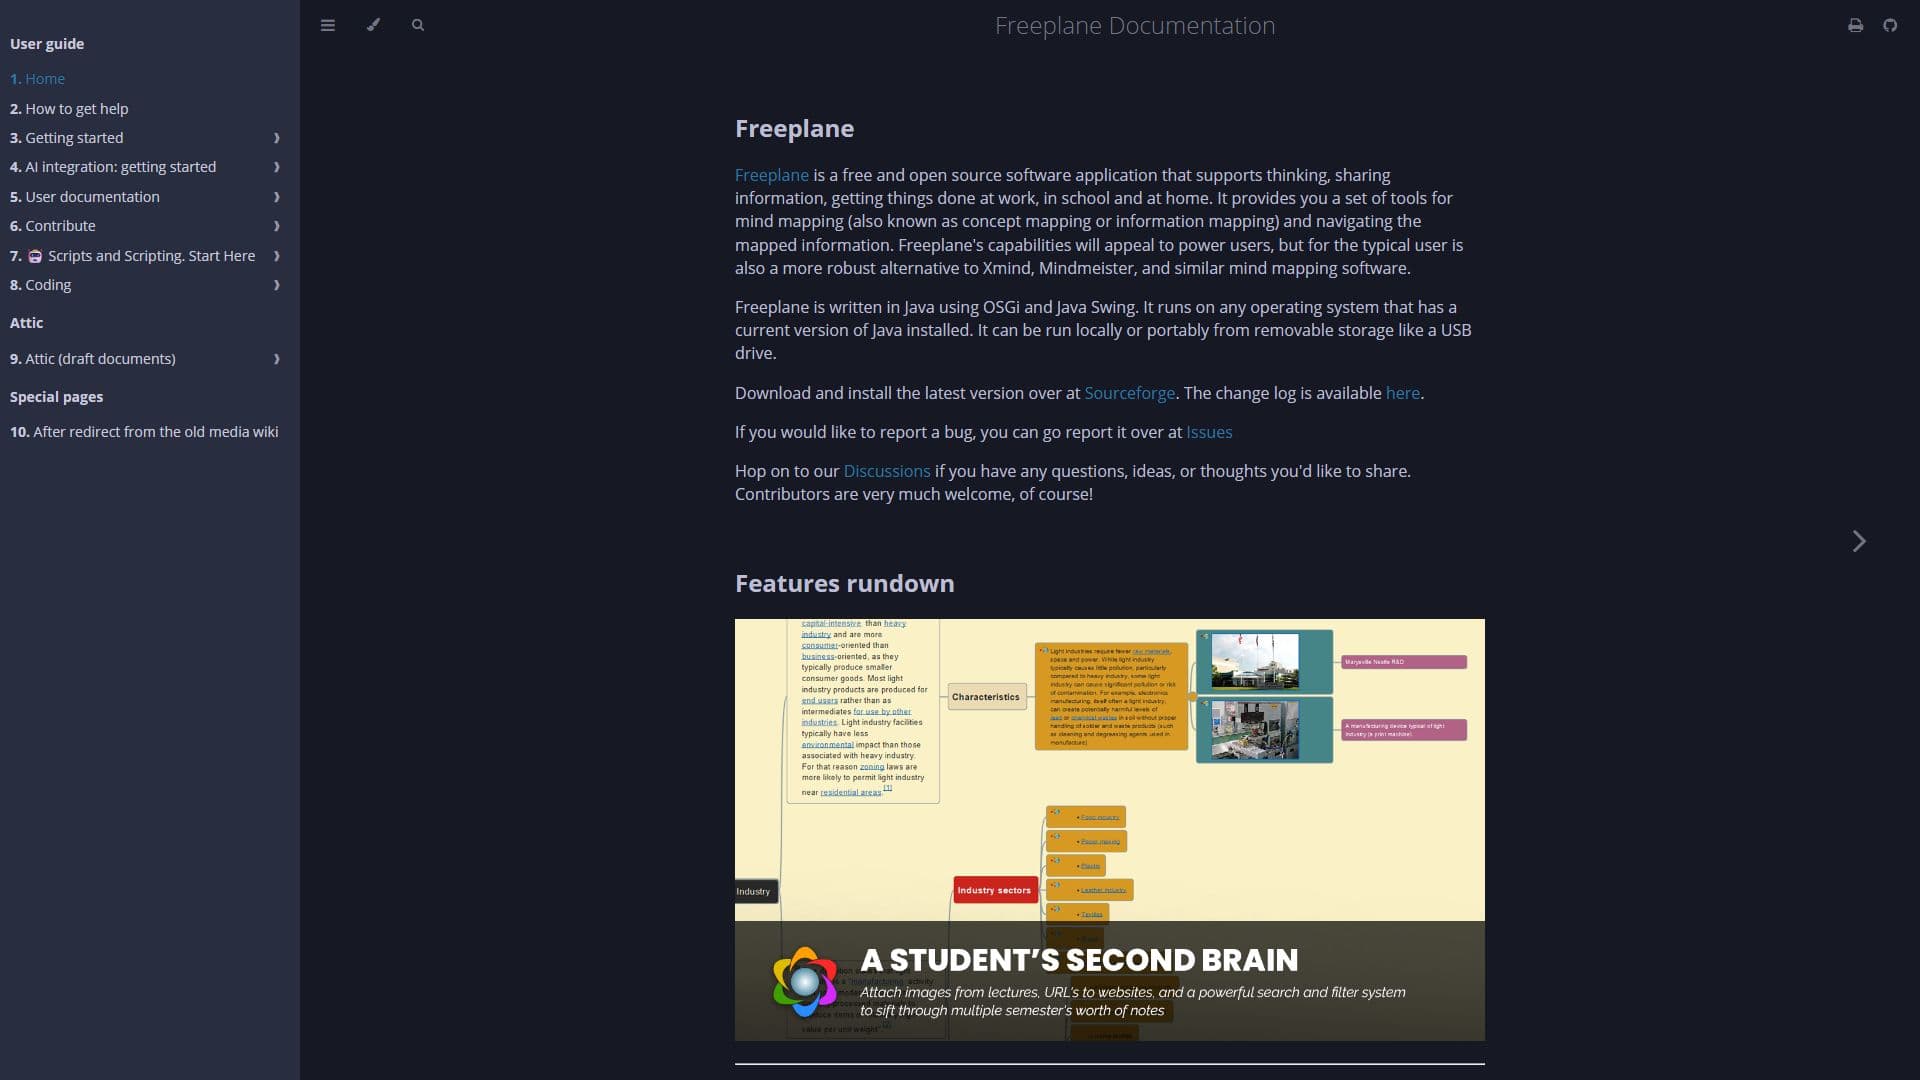The width and height of the screenshot is (1920, 1080).
Task: Open the Issues link
Action: click(1209, 432)
